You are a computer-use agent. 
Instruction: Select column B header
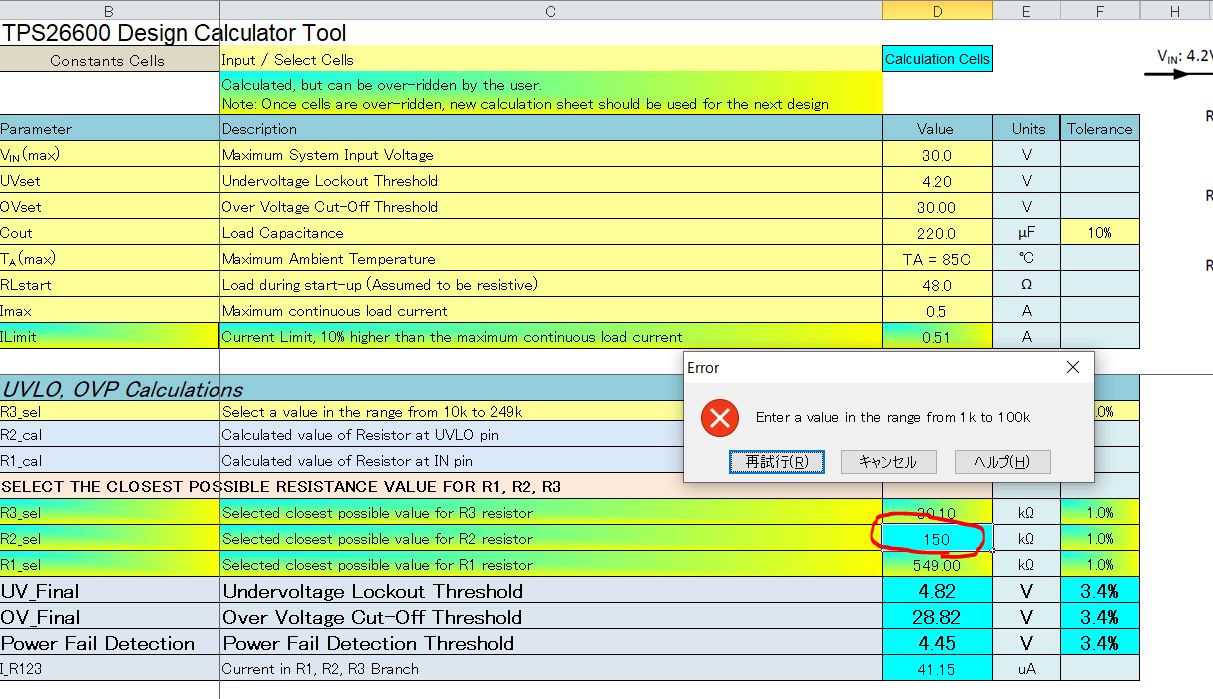(x=109, y=10)
